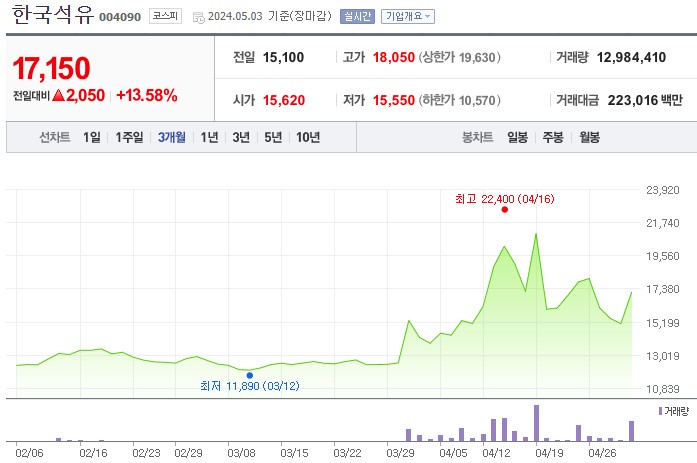
Task: Click the red 최고 22,400 marker dot
Action: (x=505, y=210)
